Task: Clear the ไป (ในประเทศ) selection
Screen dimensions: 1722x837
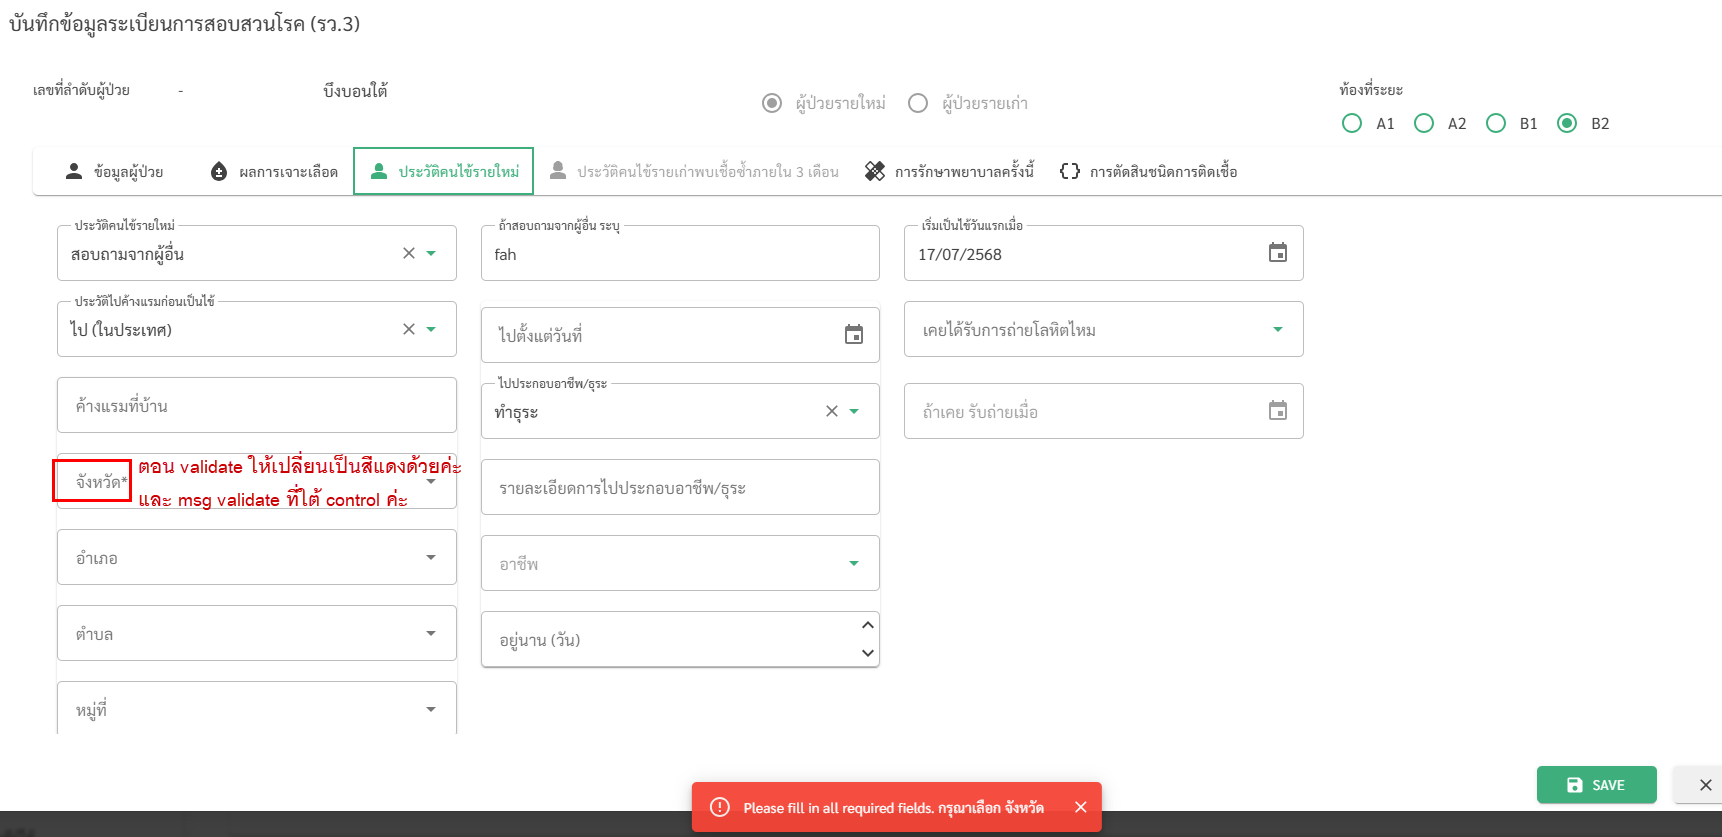Action: click(x=408, y=329)
